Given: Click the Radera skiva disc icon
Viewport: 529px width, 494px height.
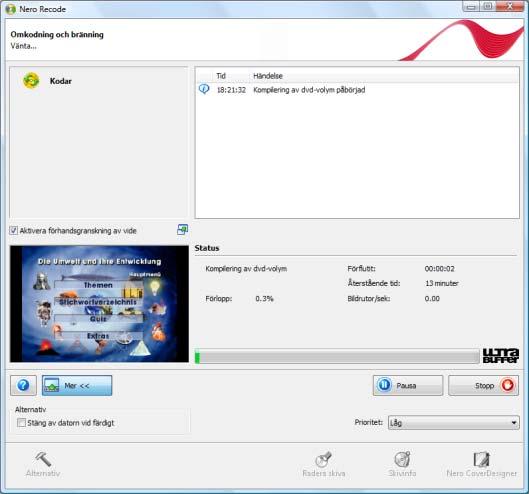Looking at the screenshot, I should (324, 464).
